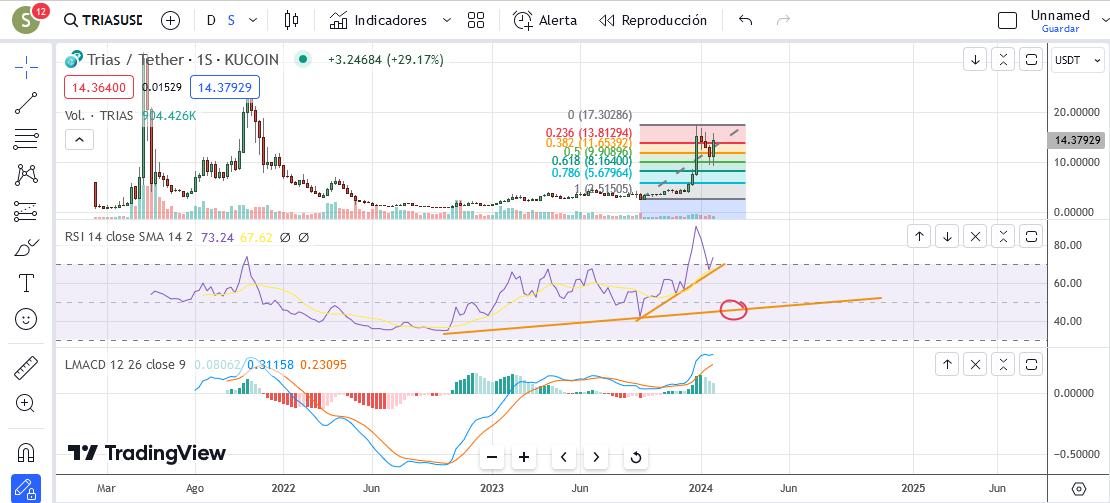Delete the LMACD pane
Image resolution: width=1110 pixels, height=503 pixels.
pos(975,365)
